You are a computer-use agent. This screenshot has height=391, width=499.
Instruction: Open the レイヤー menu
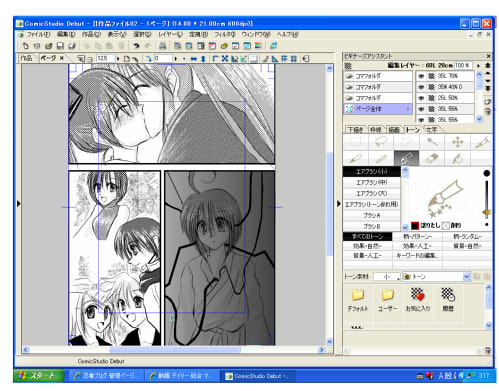(x=170, y=34)
